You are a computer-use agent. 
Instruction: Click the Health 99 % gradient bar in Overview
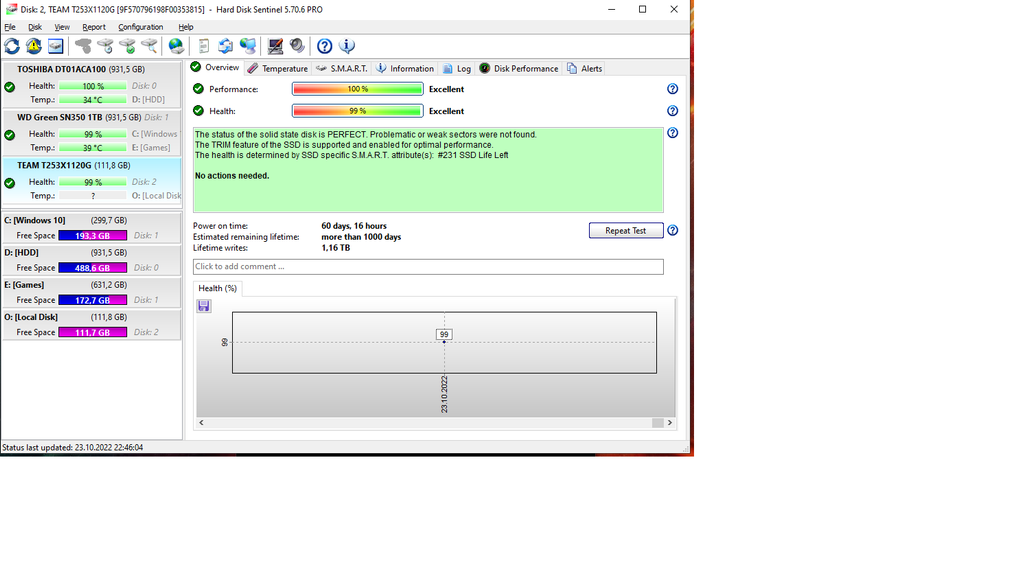357,111
